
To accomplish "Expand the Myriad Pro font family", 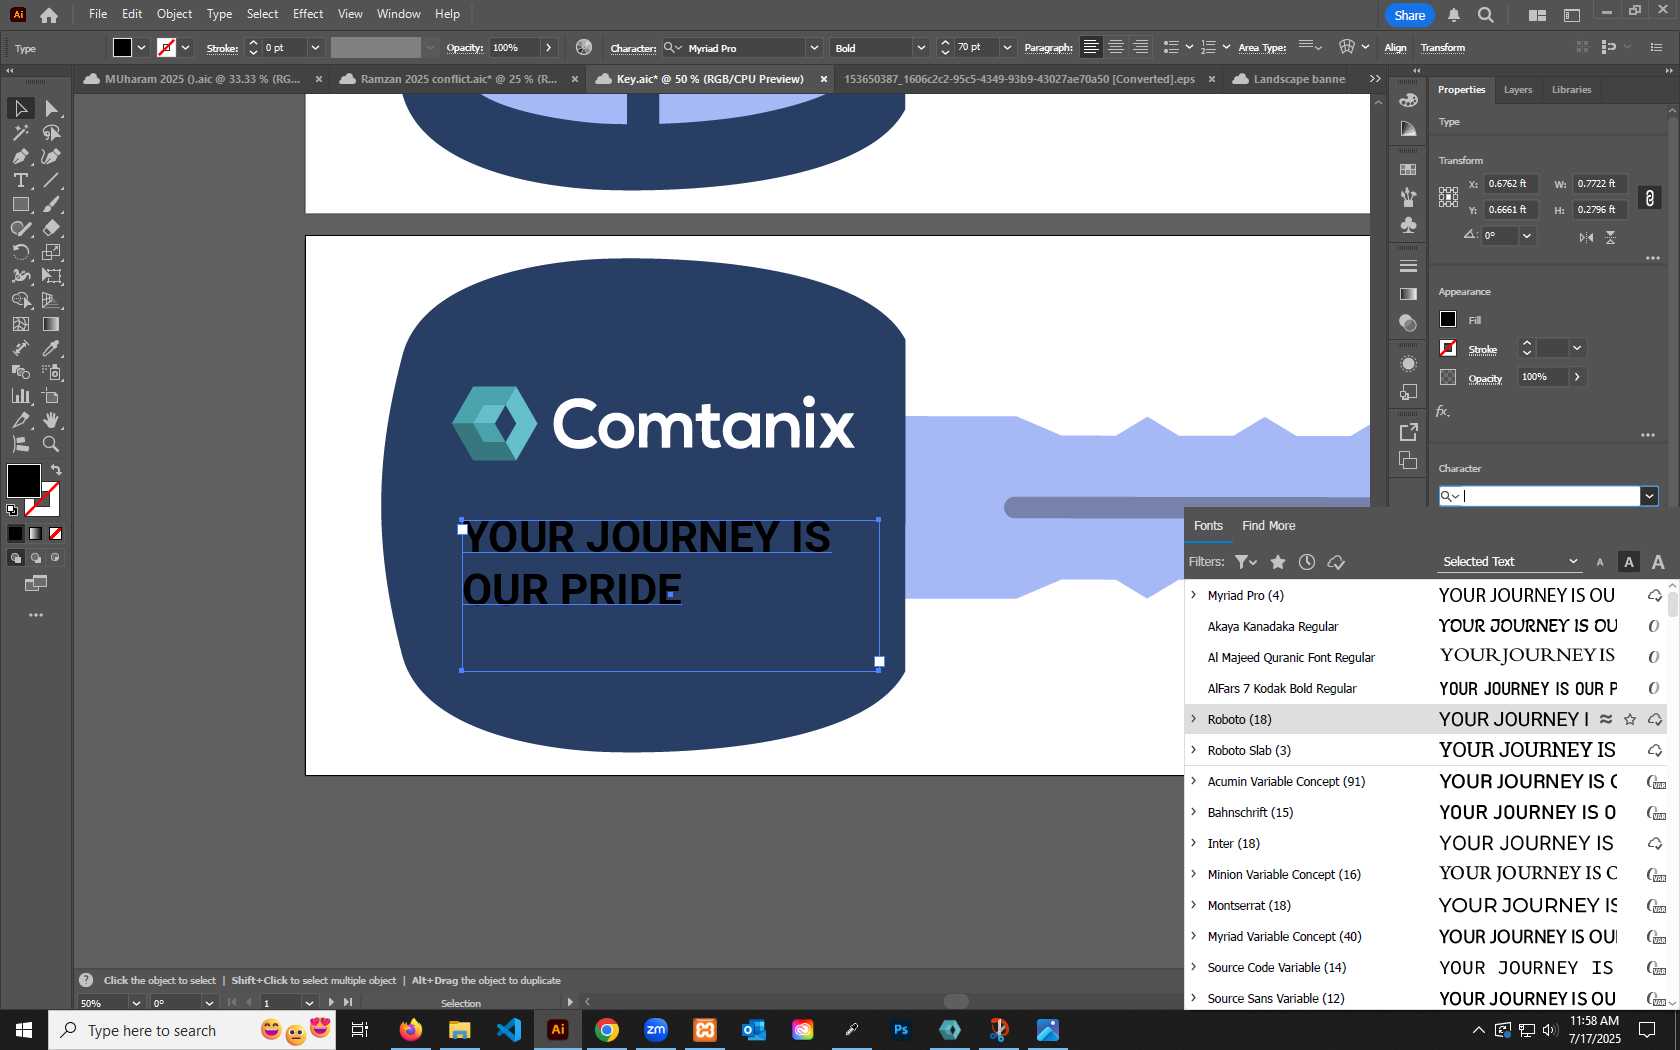I will [1193, 595].
